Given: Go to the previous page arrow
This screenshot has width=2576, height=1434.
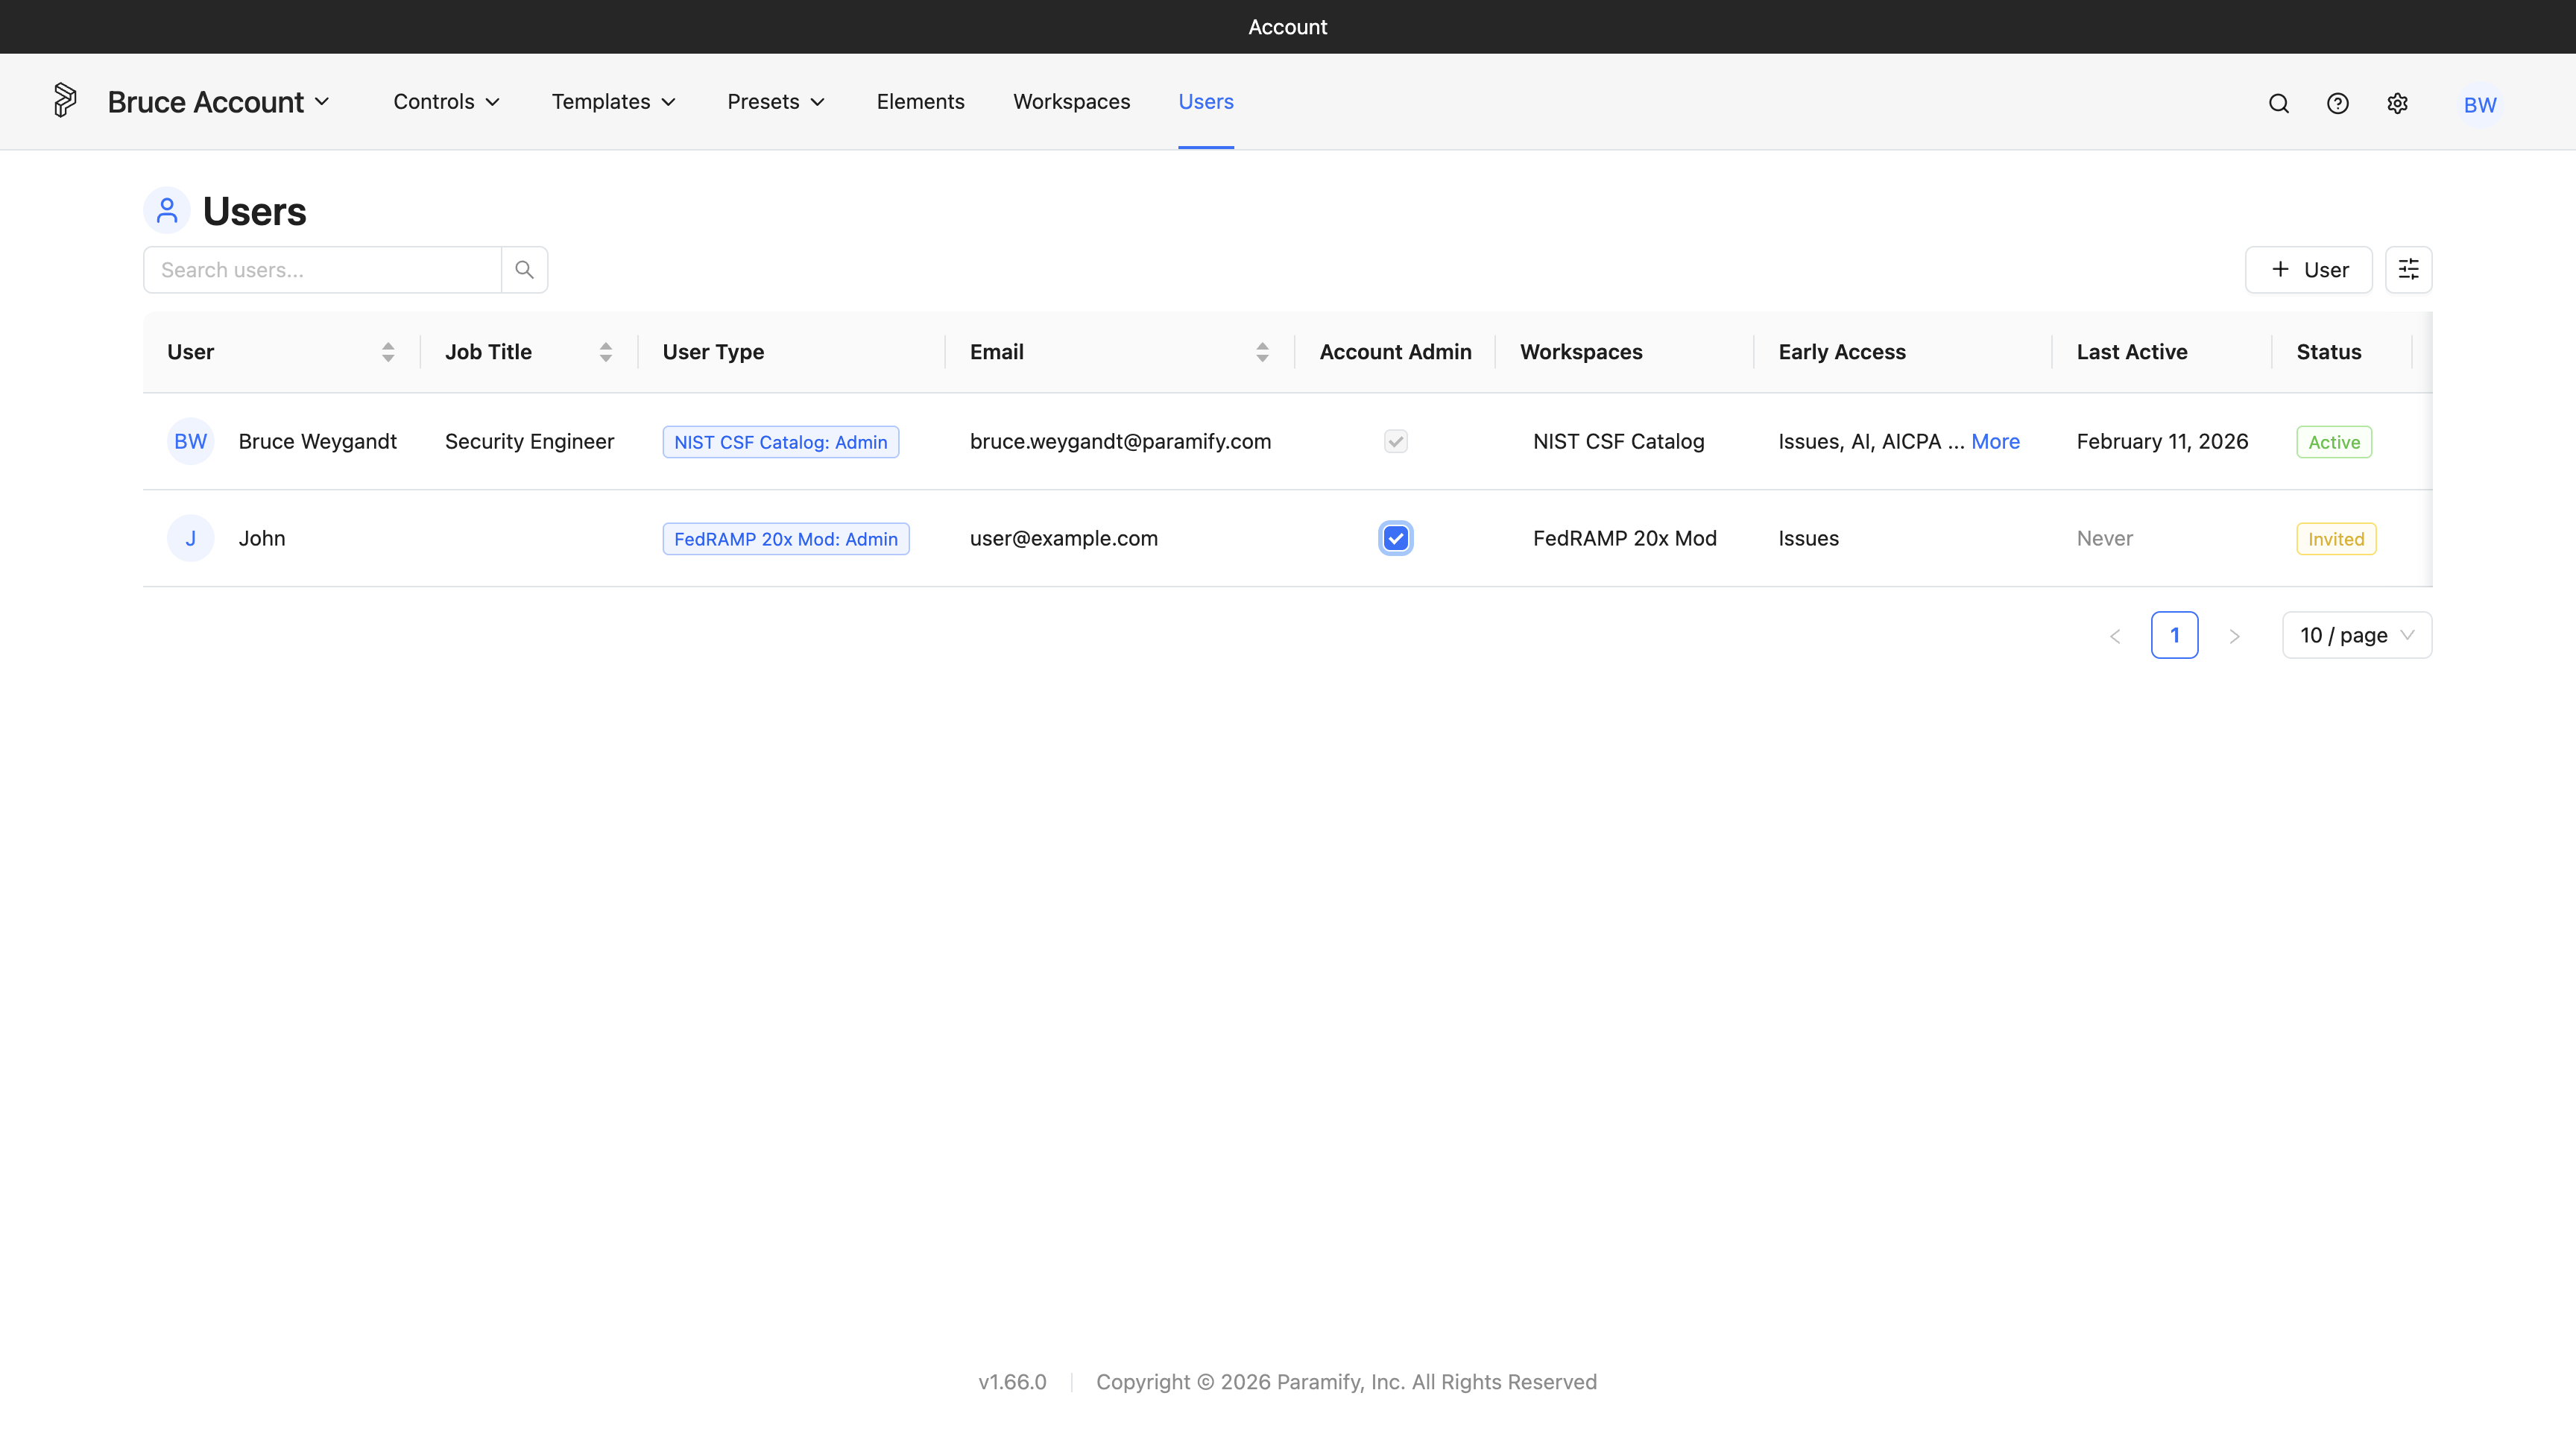Looking at the screenshot, I should pos(2115,636).
